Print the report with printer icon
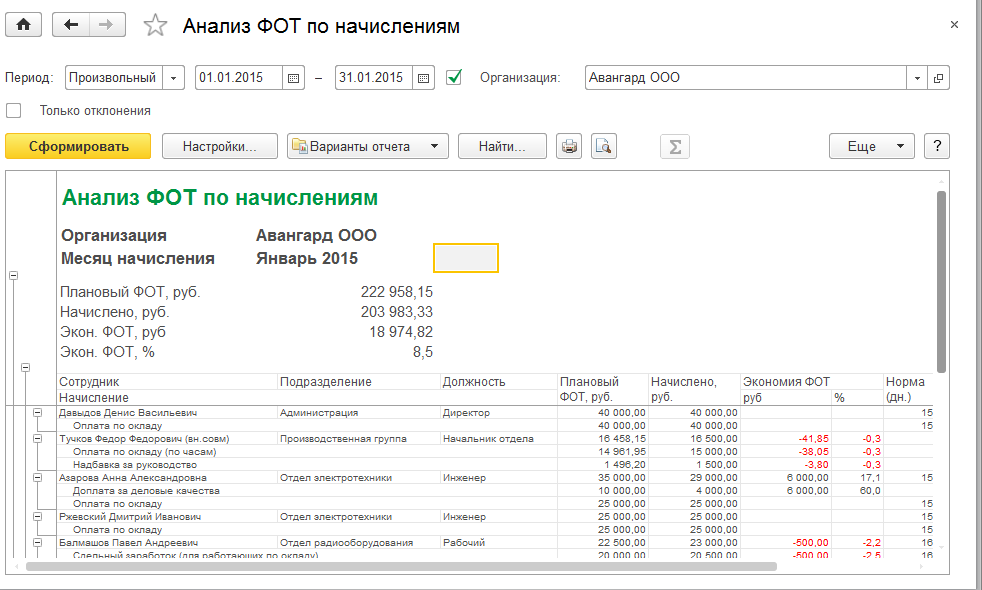Viewport: 982px width, 590px height. coord(569,147)
